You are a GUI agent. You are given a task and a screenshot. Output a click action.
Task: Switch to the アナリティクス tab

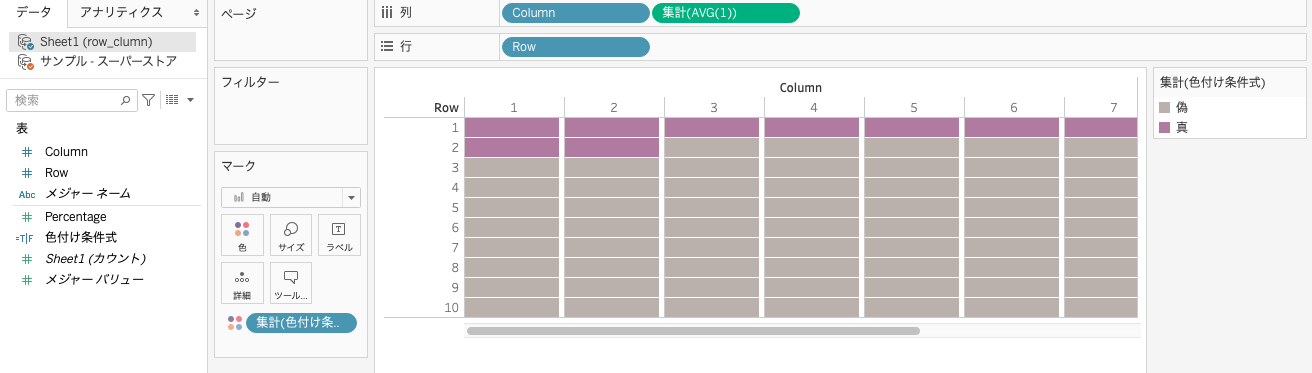click(121, 12)
